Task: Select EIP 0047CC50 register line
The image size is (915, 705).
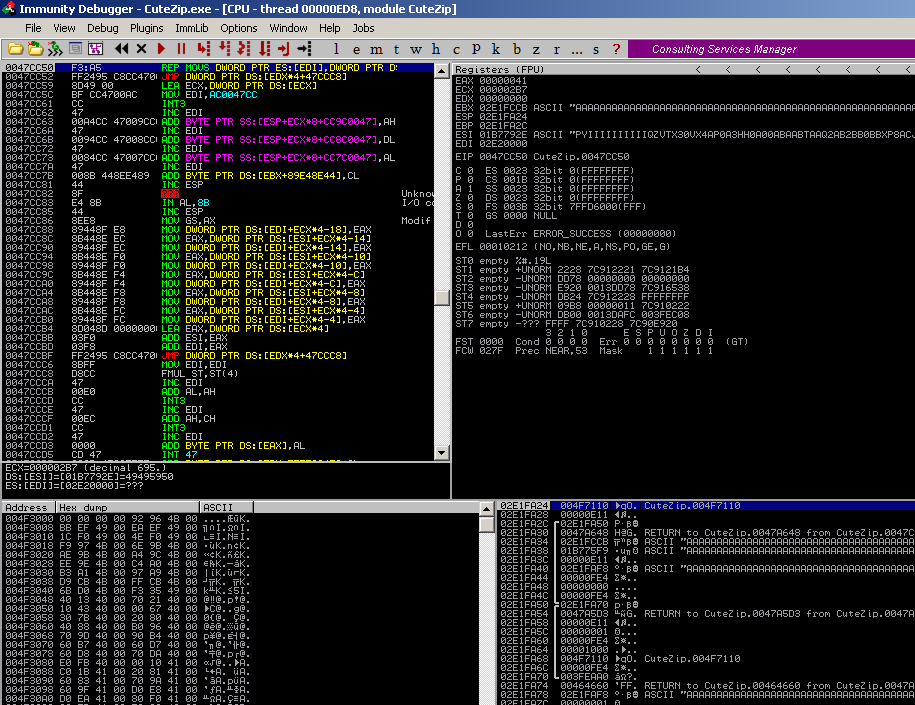Action: click(x=542, y=157)
